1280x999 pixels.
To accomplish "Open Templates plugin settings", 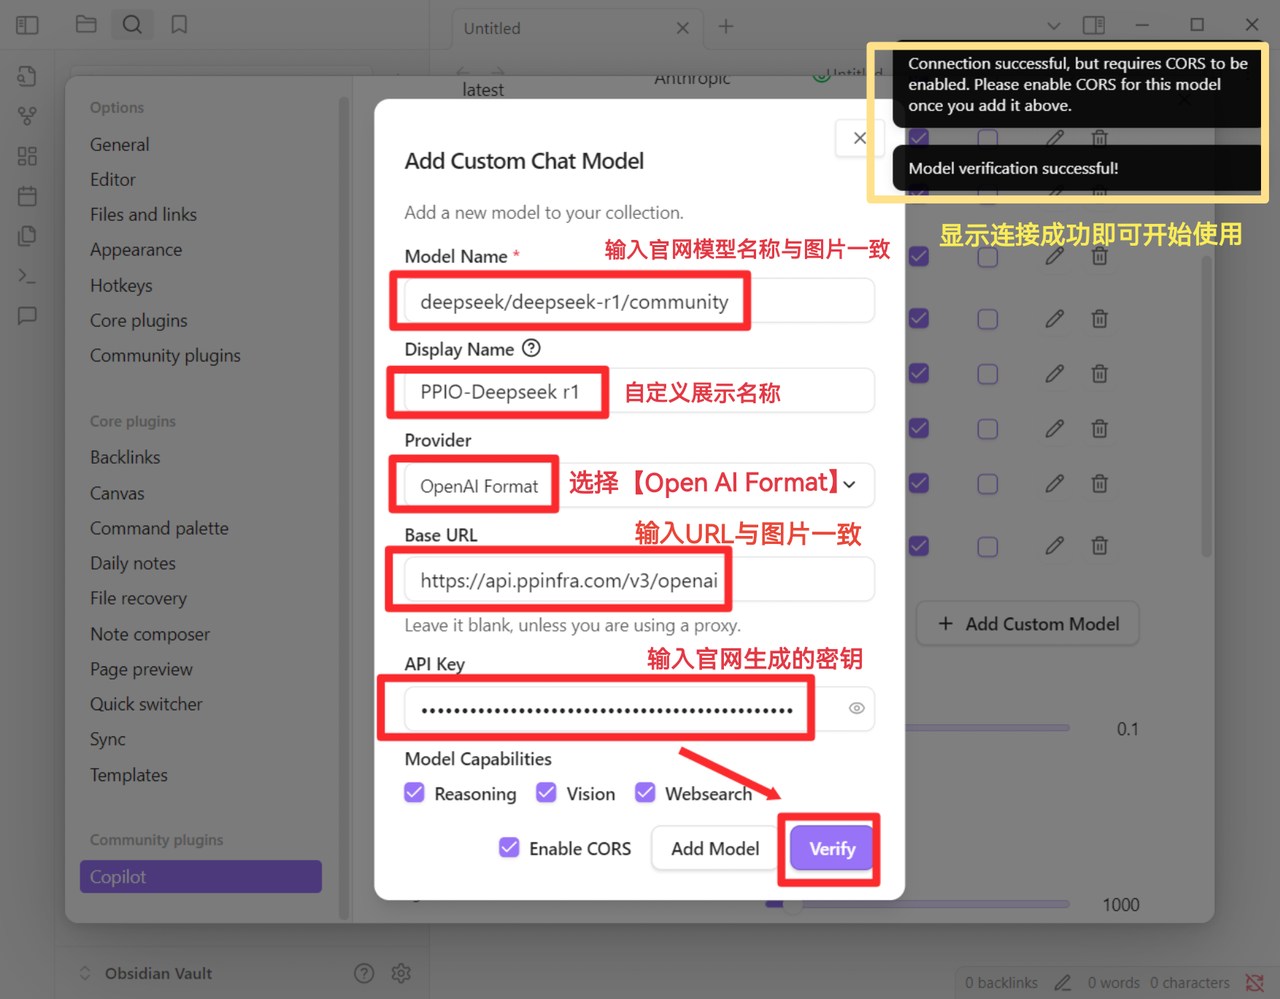I will coord(129,775).
